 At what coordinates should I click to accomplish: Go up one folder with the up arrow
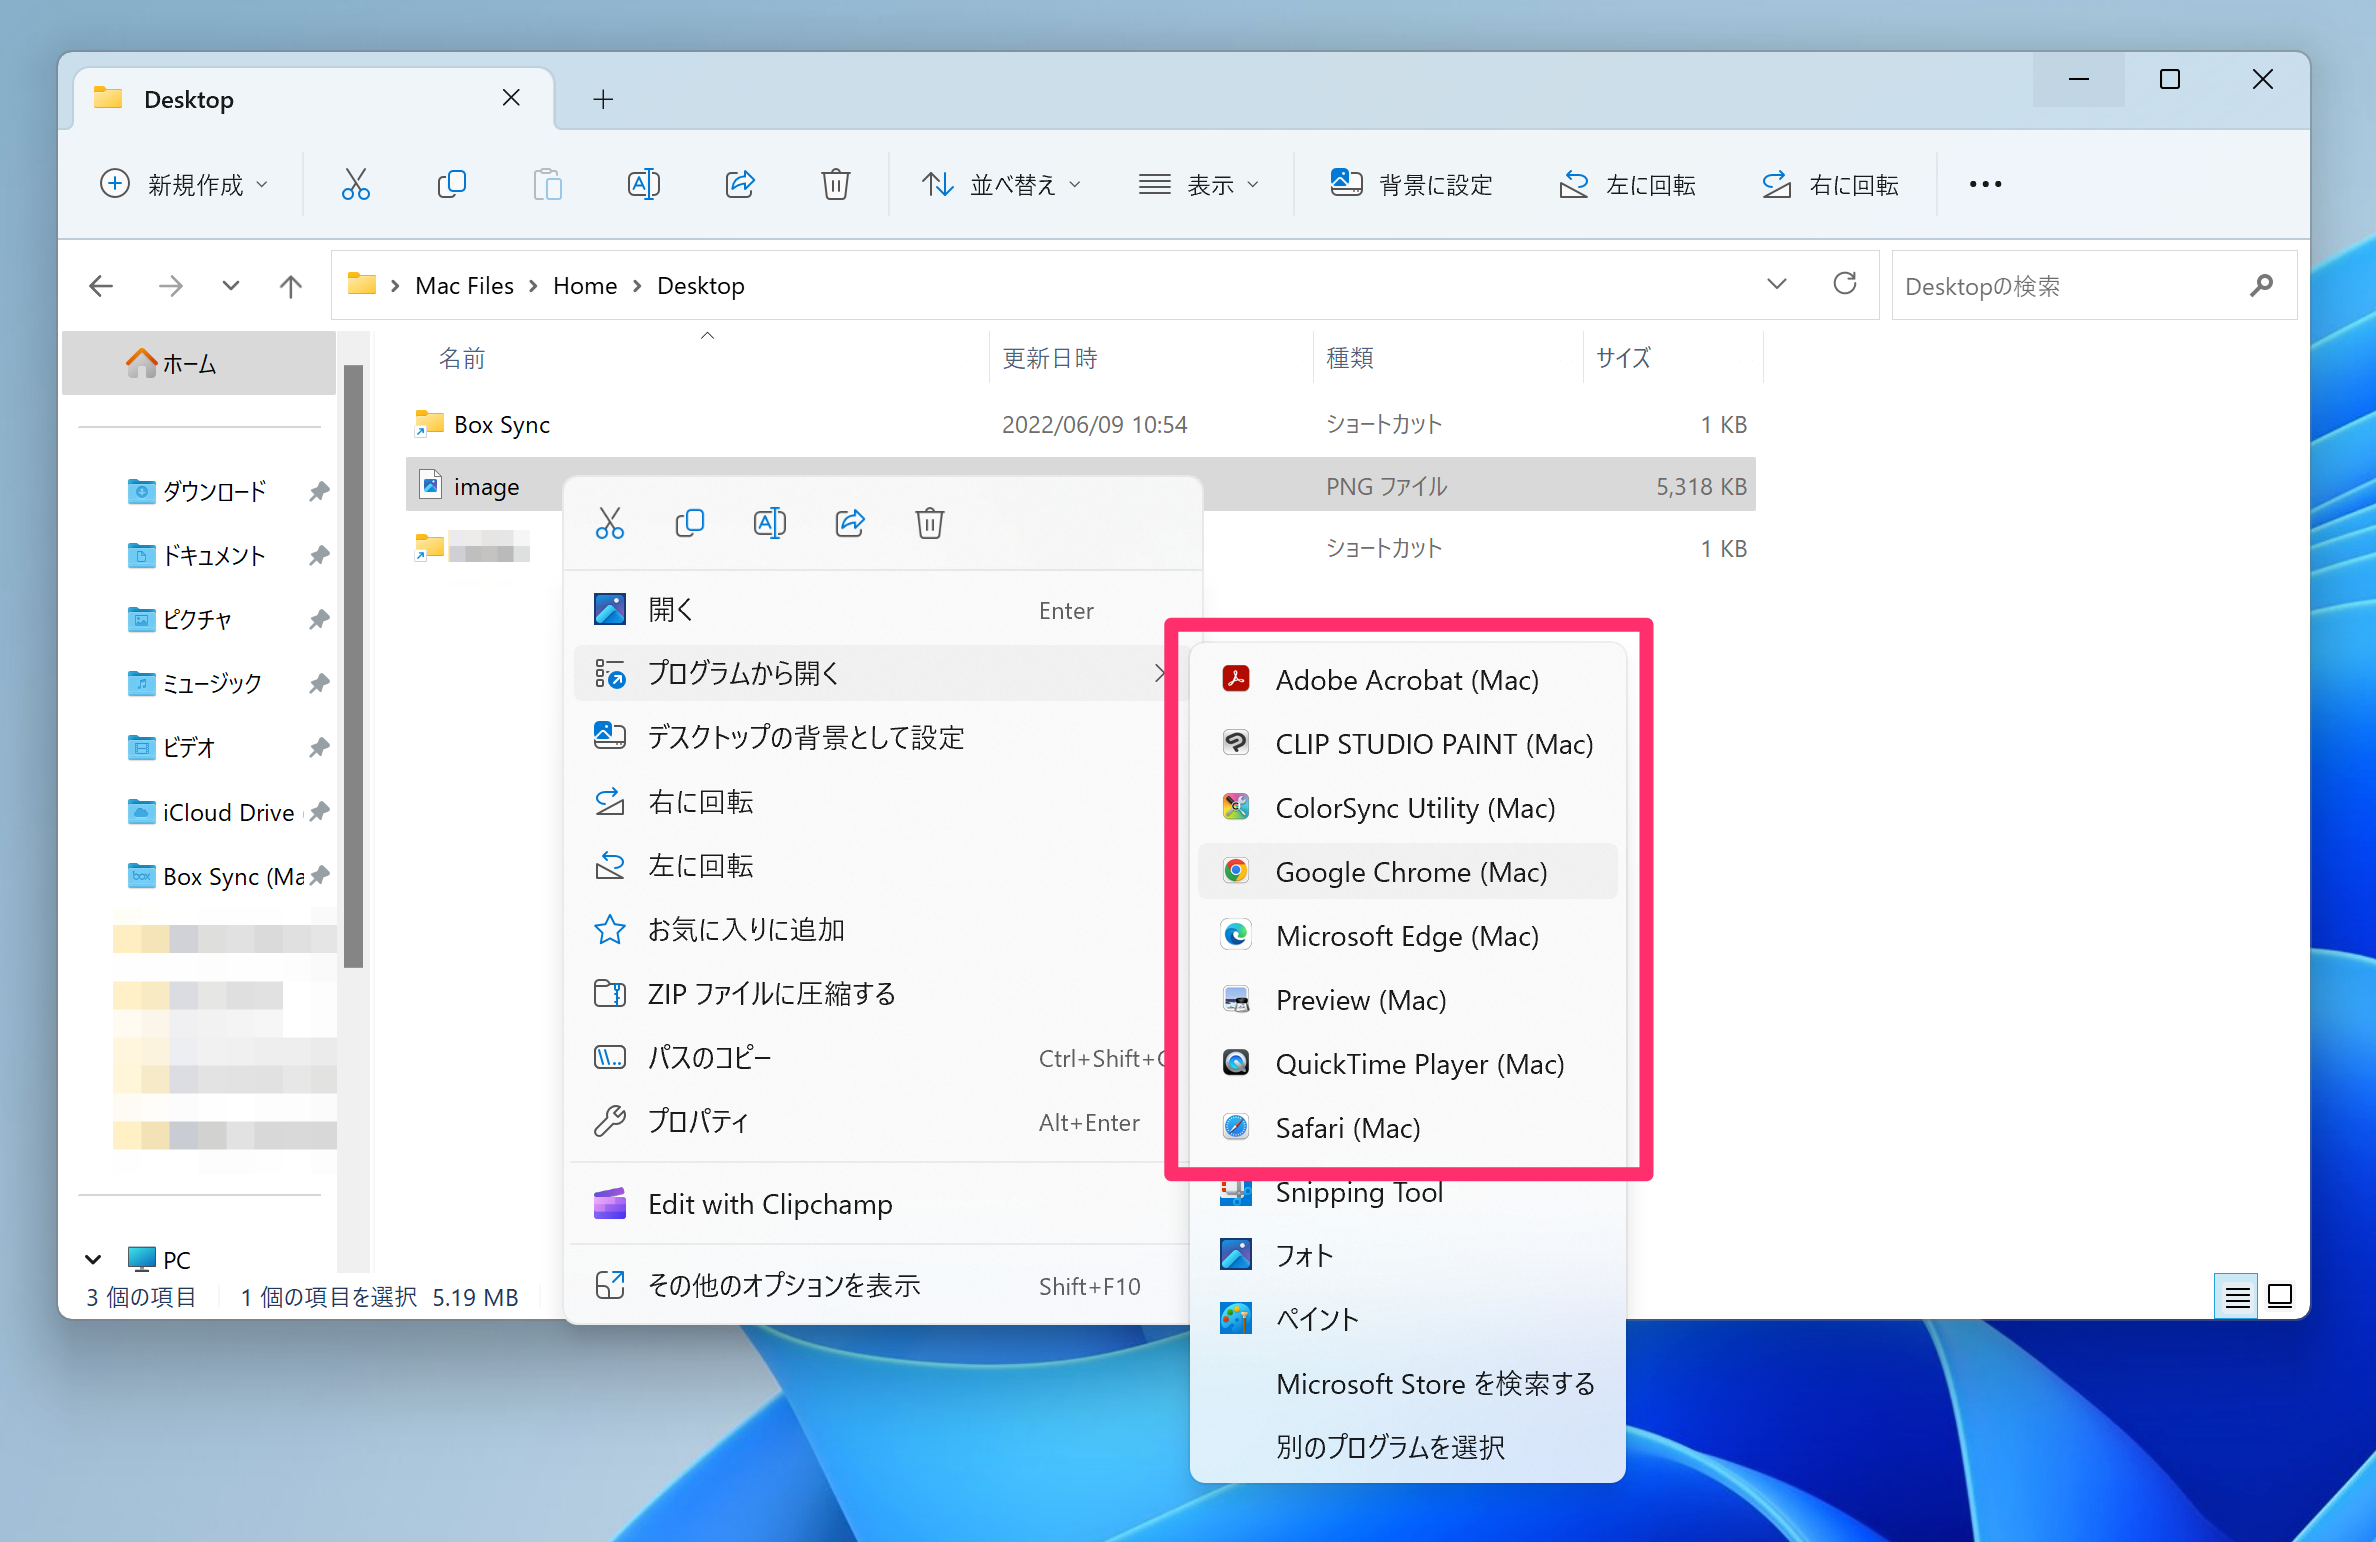tap(291, 286)
